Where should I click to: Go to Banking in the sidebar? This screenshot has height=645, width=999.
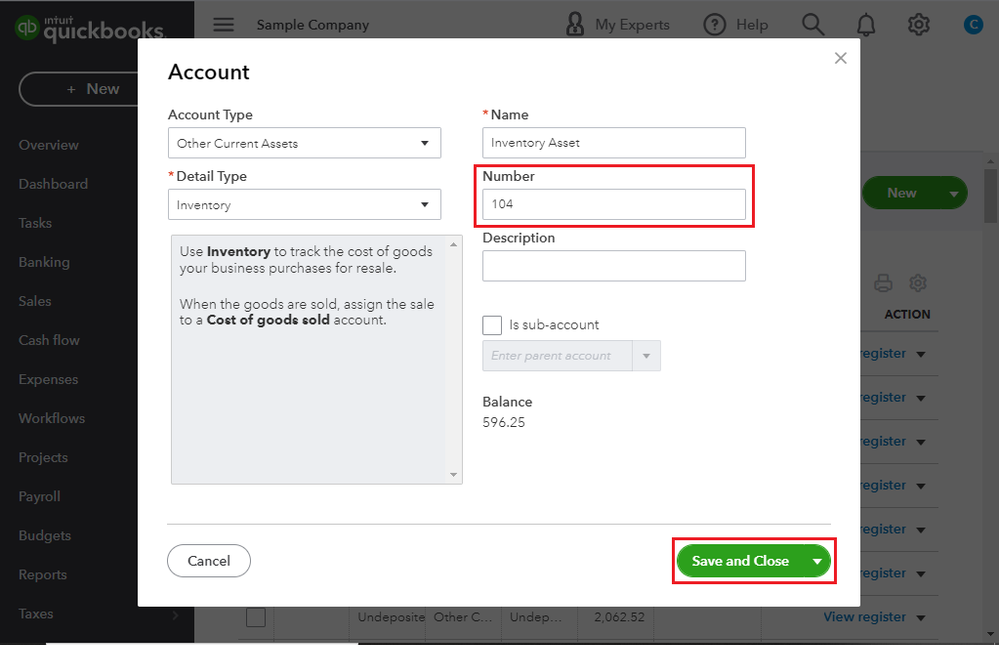[44, 262]
